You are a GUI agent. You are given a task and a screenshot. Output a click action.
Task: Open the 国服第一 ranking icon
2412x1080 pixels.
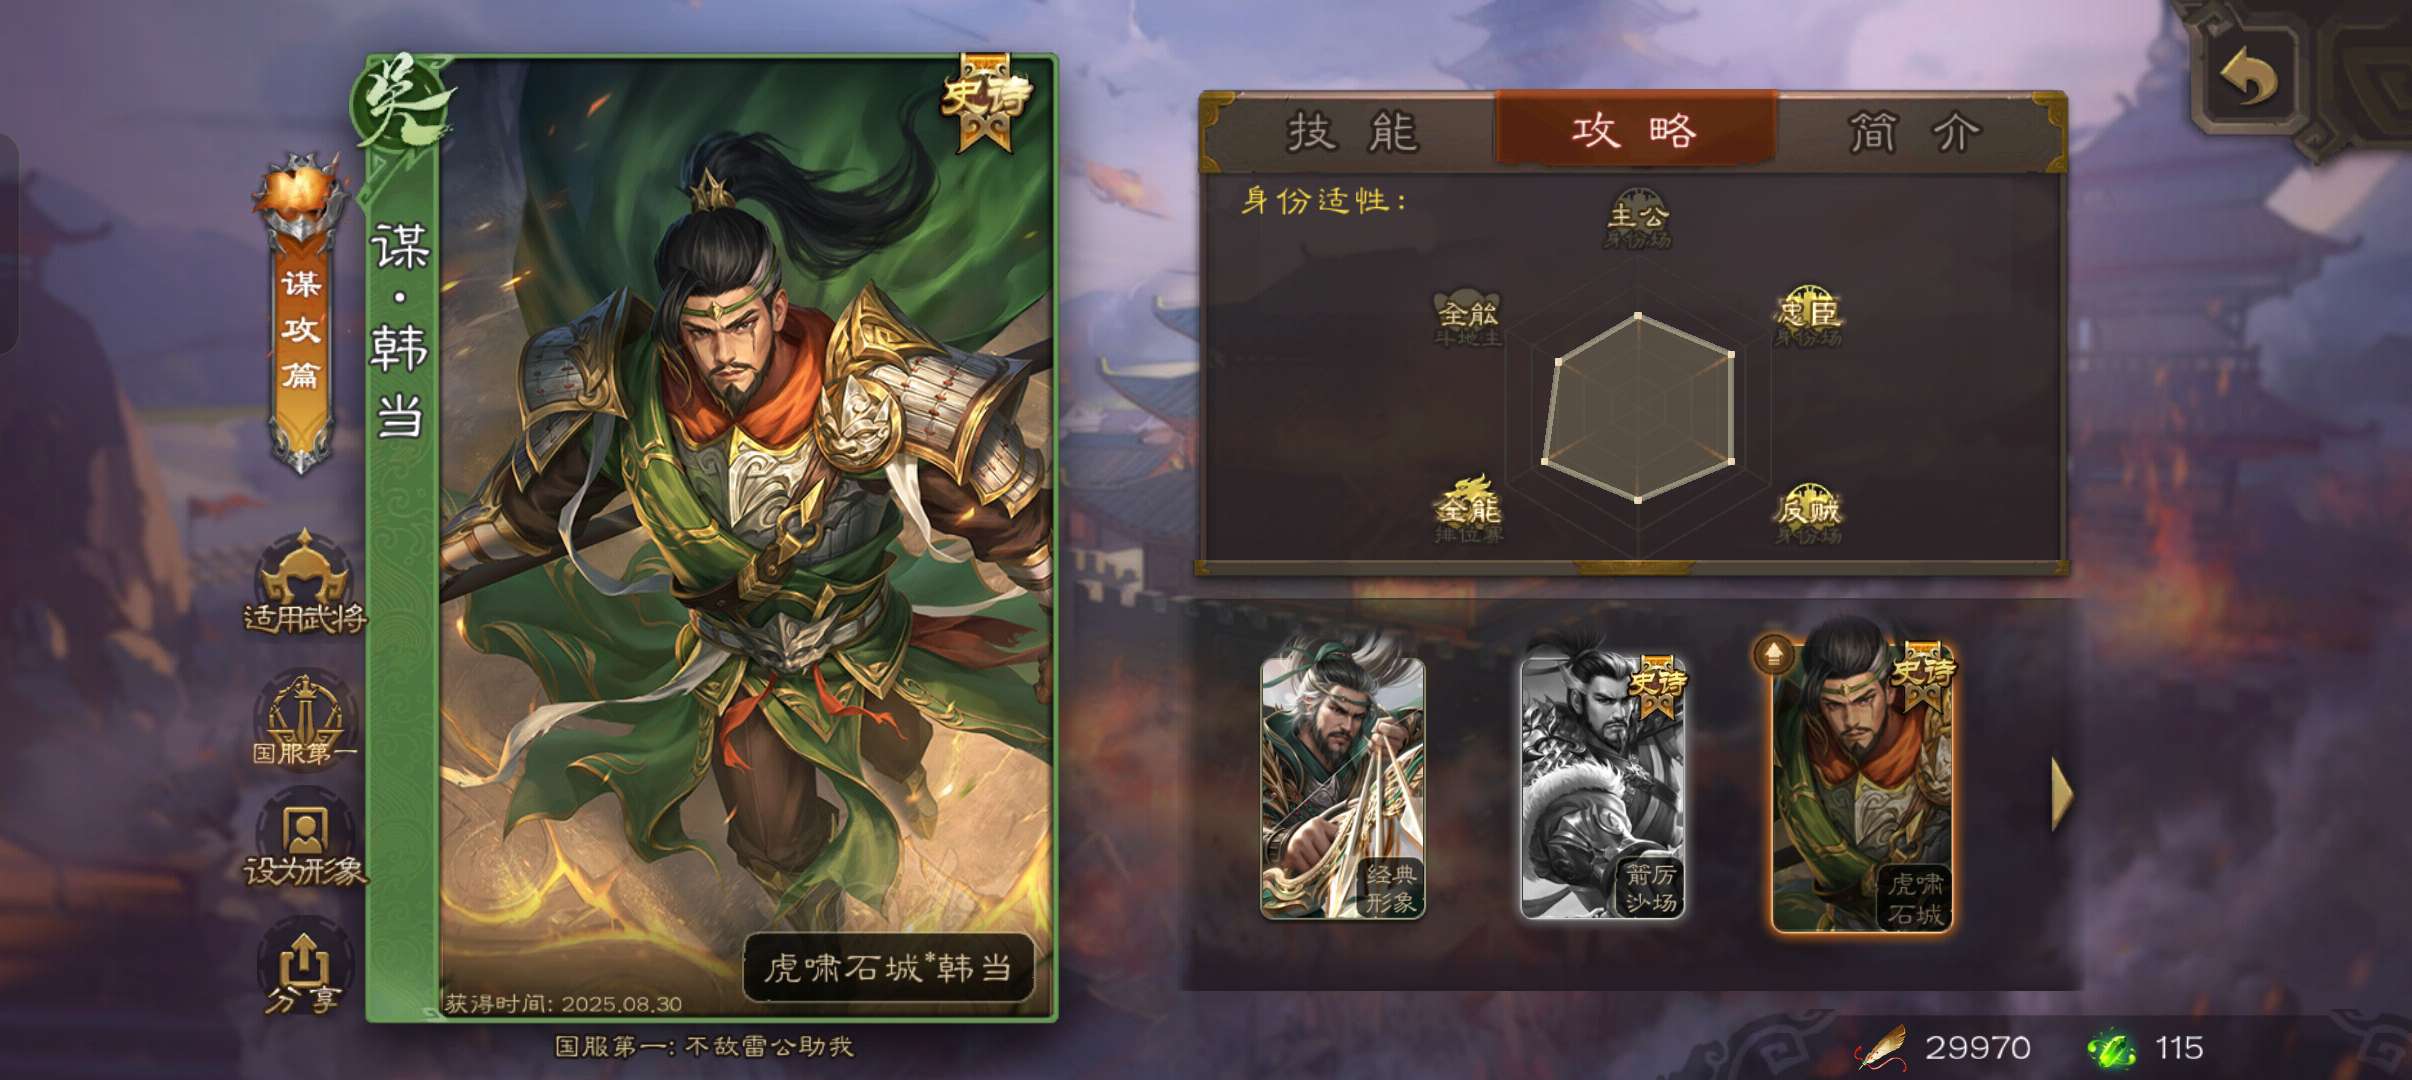305,720
